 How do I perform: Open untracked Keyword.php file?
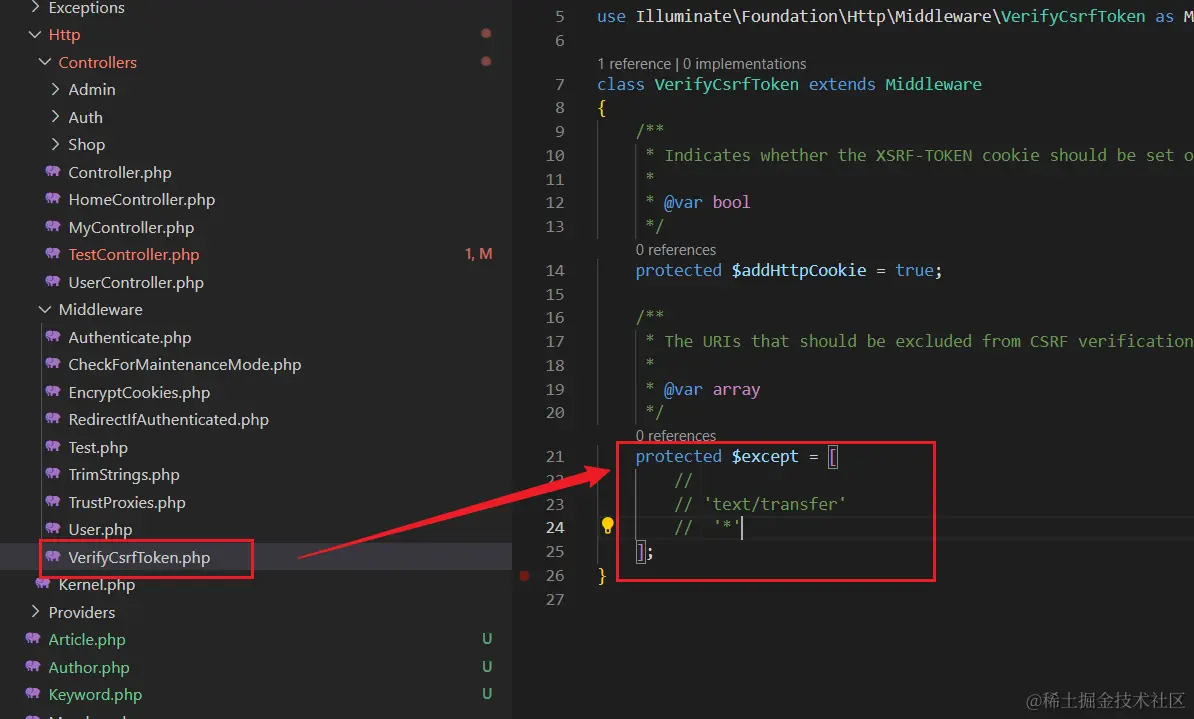[x=95, y=695]
